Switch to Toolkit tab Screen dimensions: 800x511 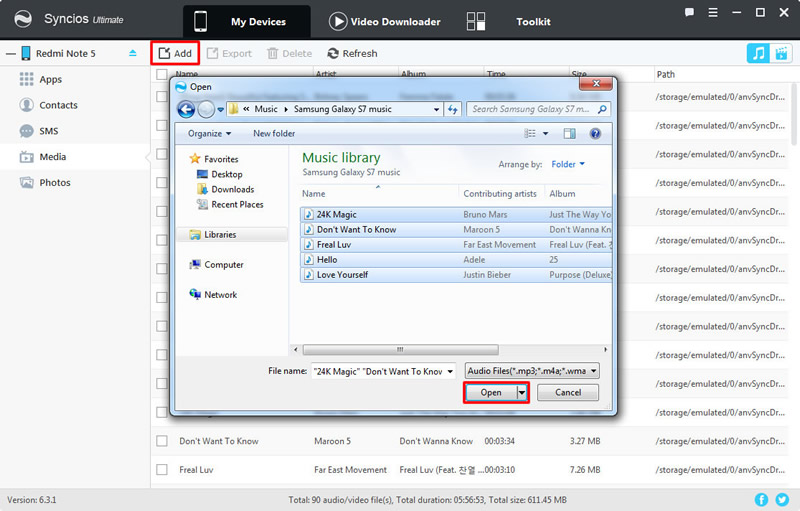[508, 21]
